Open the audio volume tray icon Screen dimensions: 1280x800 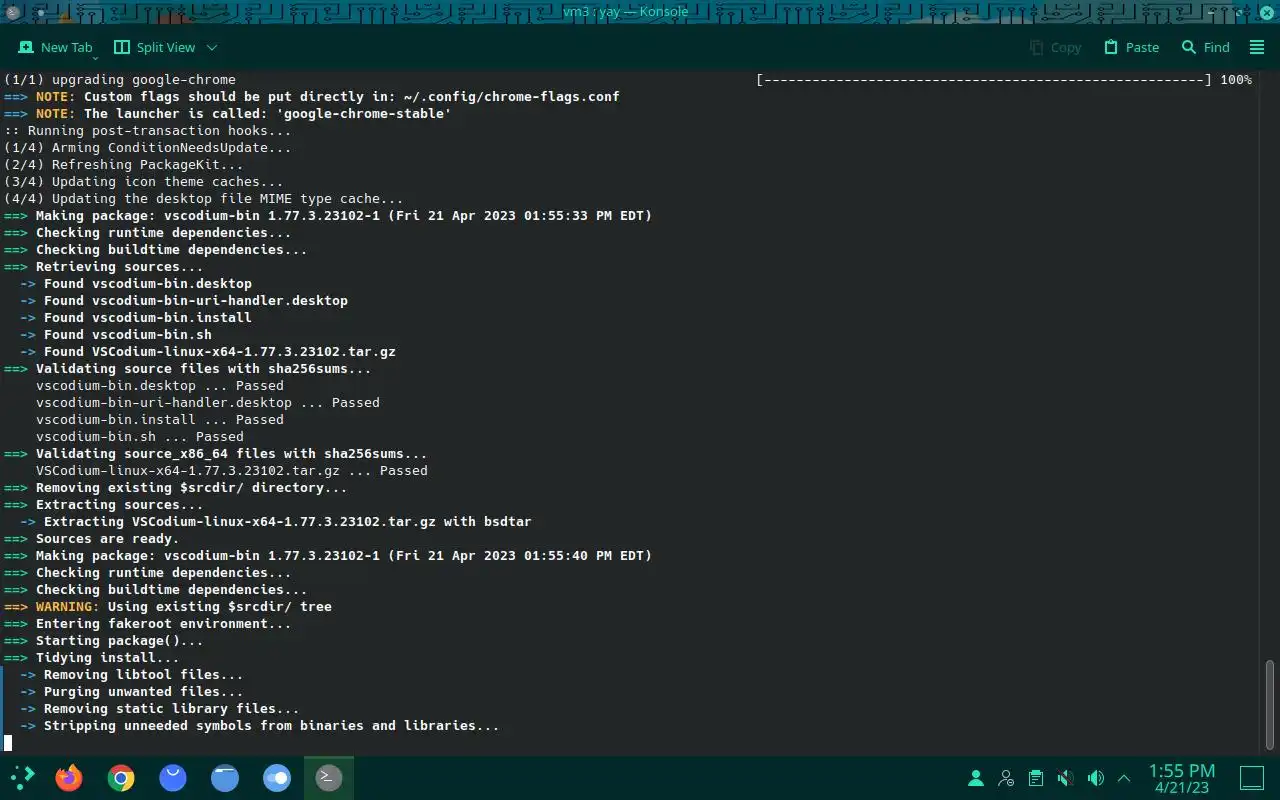pyautogui.click(x=1096, y=778)
